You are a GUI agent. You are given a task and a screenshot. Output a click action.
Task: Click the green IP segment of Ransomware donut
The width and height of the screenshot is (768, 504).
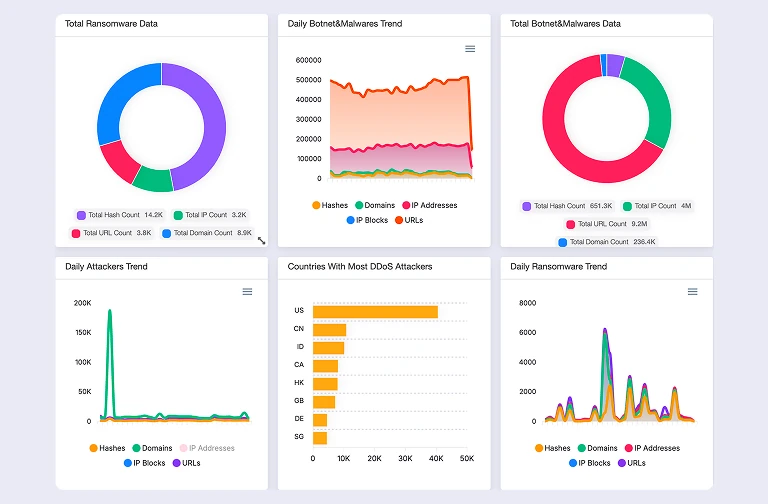[x=153, y=179]
